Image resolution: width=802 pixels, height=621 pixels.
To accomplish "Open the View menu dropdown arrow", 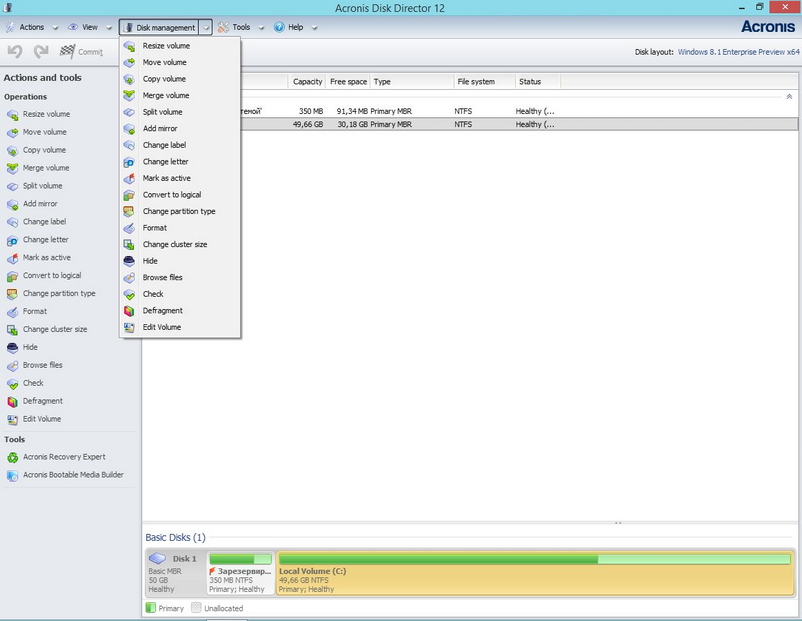I will (x=108, y=28).
